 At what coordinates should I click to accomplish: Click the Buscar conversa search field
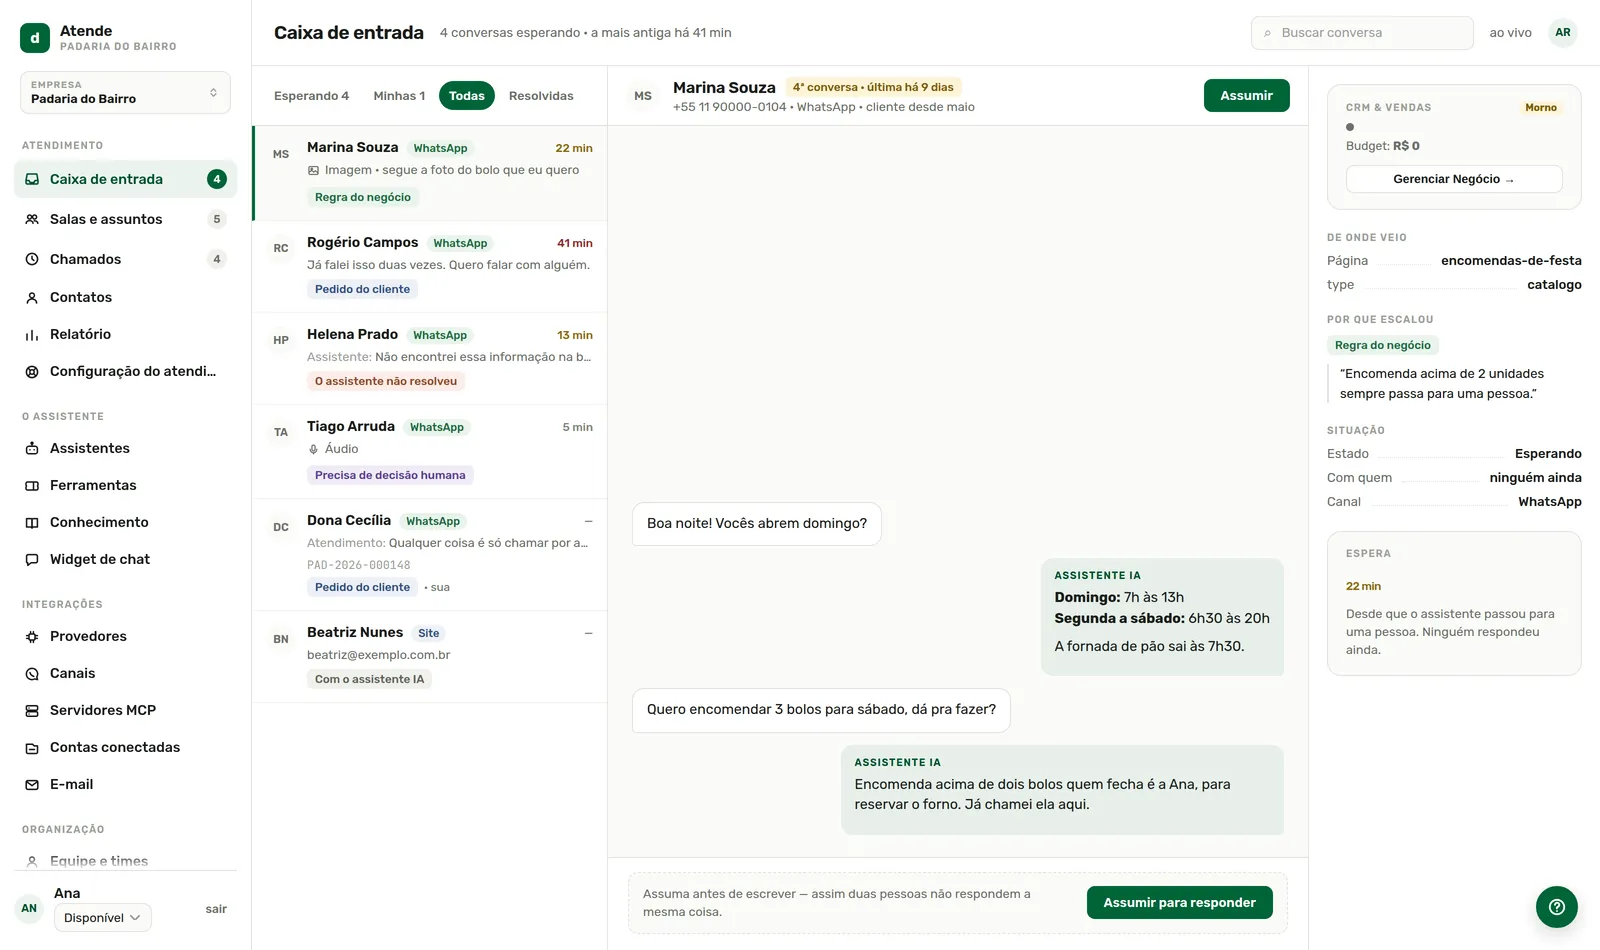pos(1362,33)
